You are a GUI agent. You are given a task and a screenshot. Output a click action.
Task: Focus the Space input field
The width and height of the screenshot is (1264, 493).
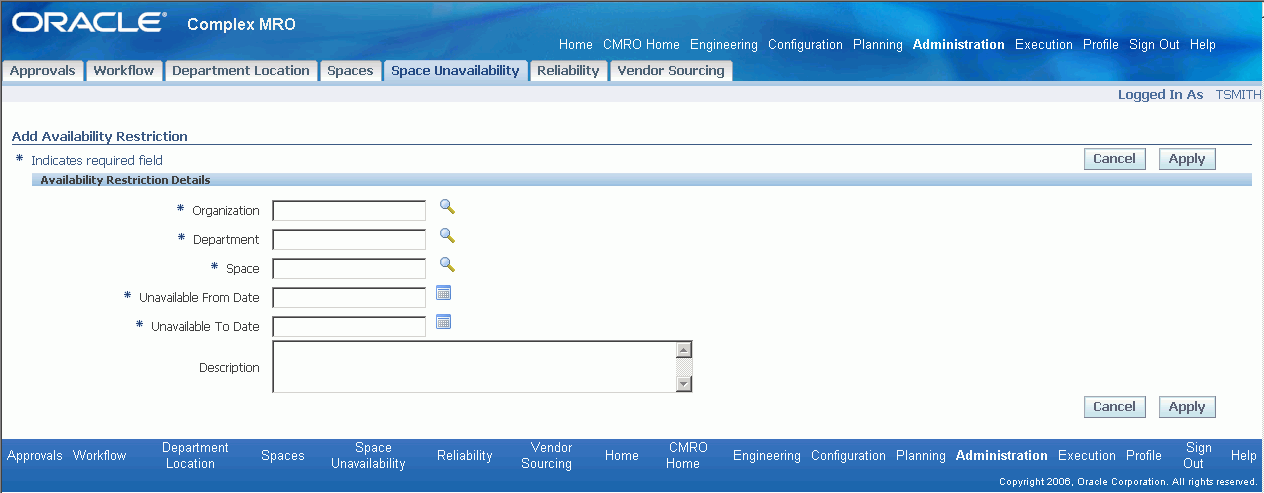tap(349, 269)
